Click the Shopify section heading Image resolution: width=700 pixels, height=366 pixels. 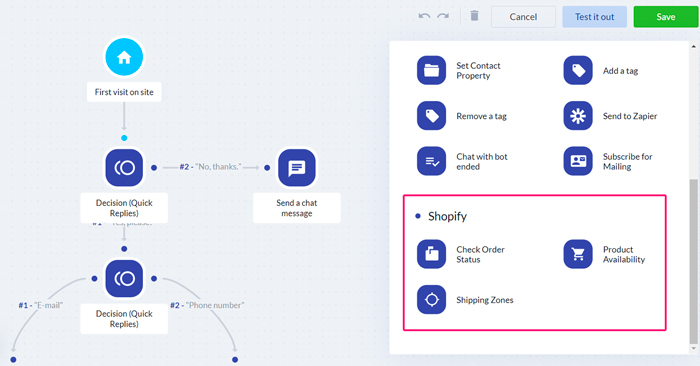coord(447,216)
